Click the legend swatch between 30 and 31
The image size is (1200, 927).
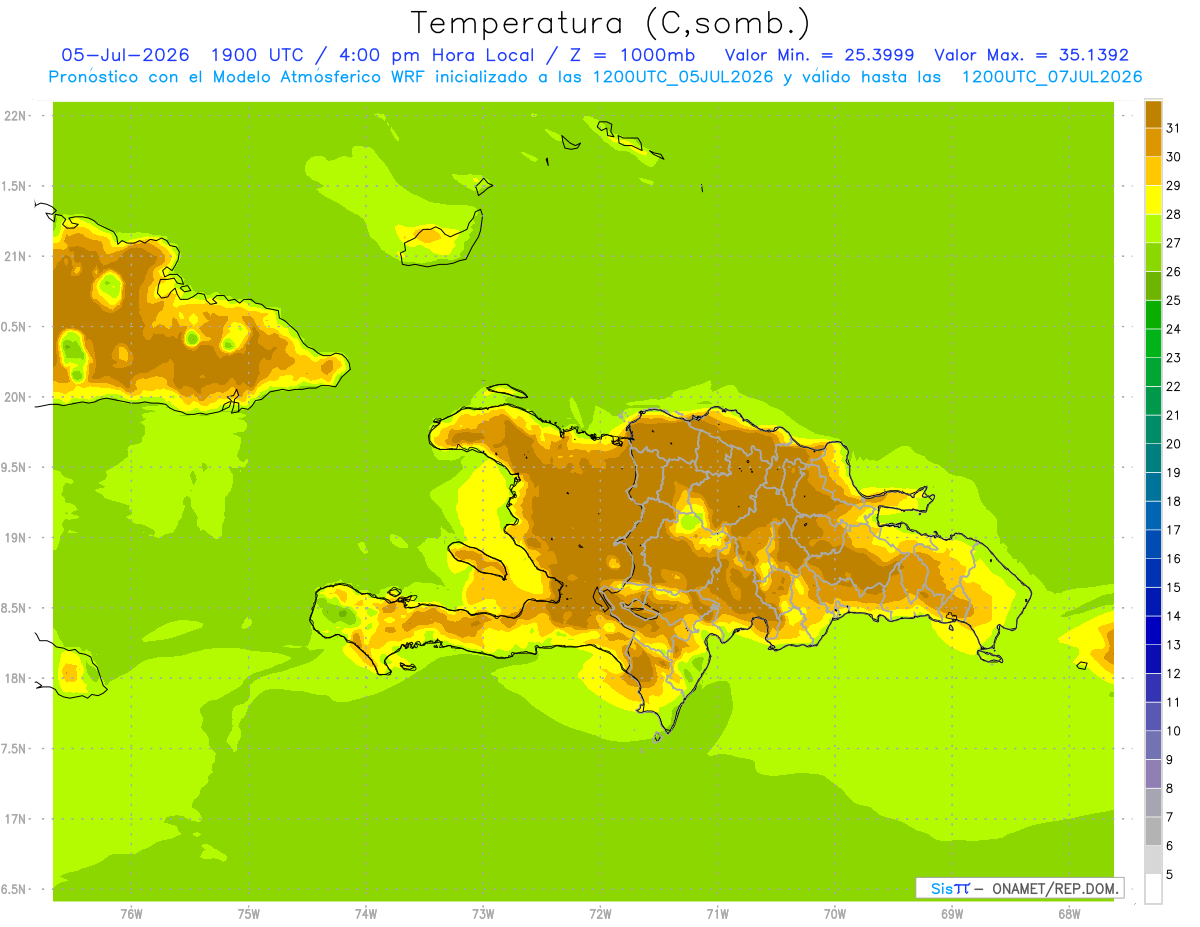click(1153, 142)
